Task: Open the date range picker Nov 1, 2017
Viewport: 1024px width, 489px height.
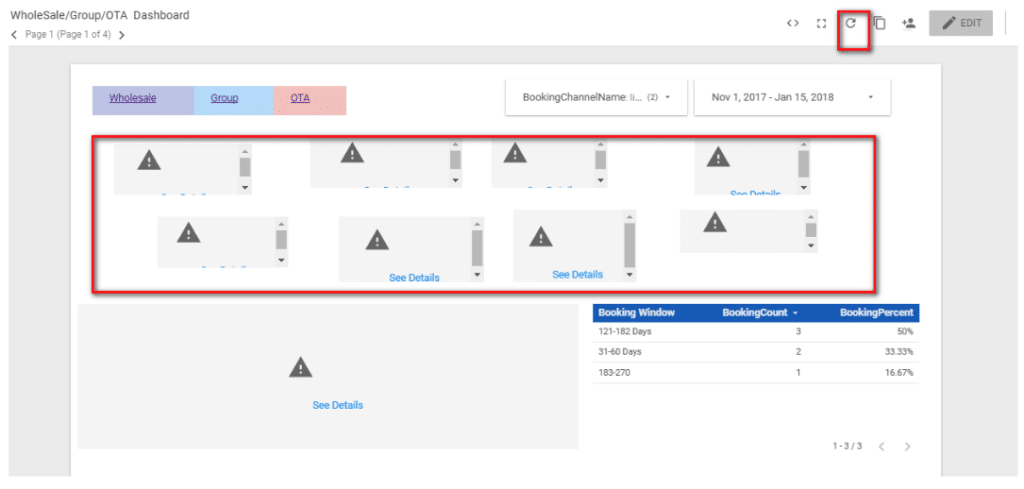Action: pyautogui.click(x=792, y=97)
